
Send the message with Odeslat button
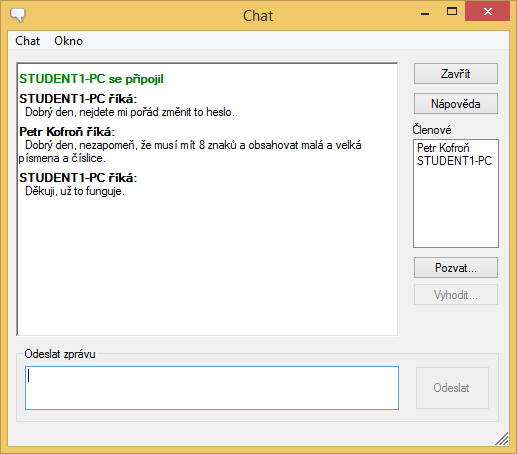452,388
